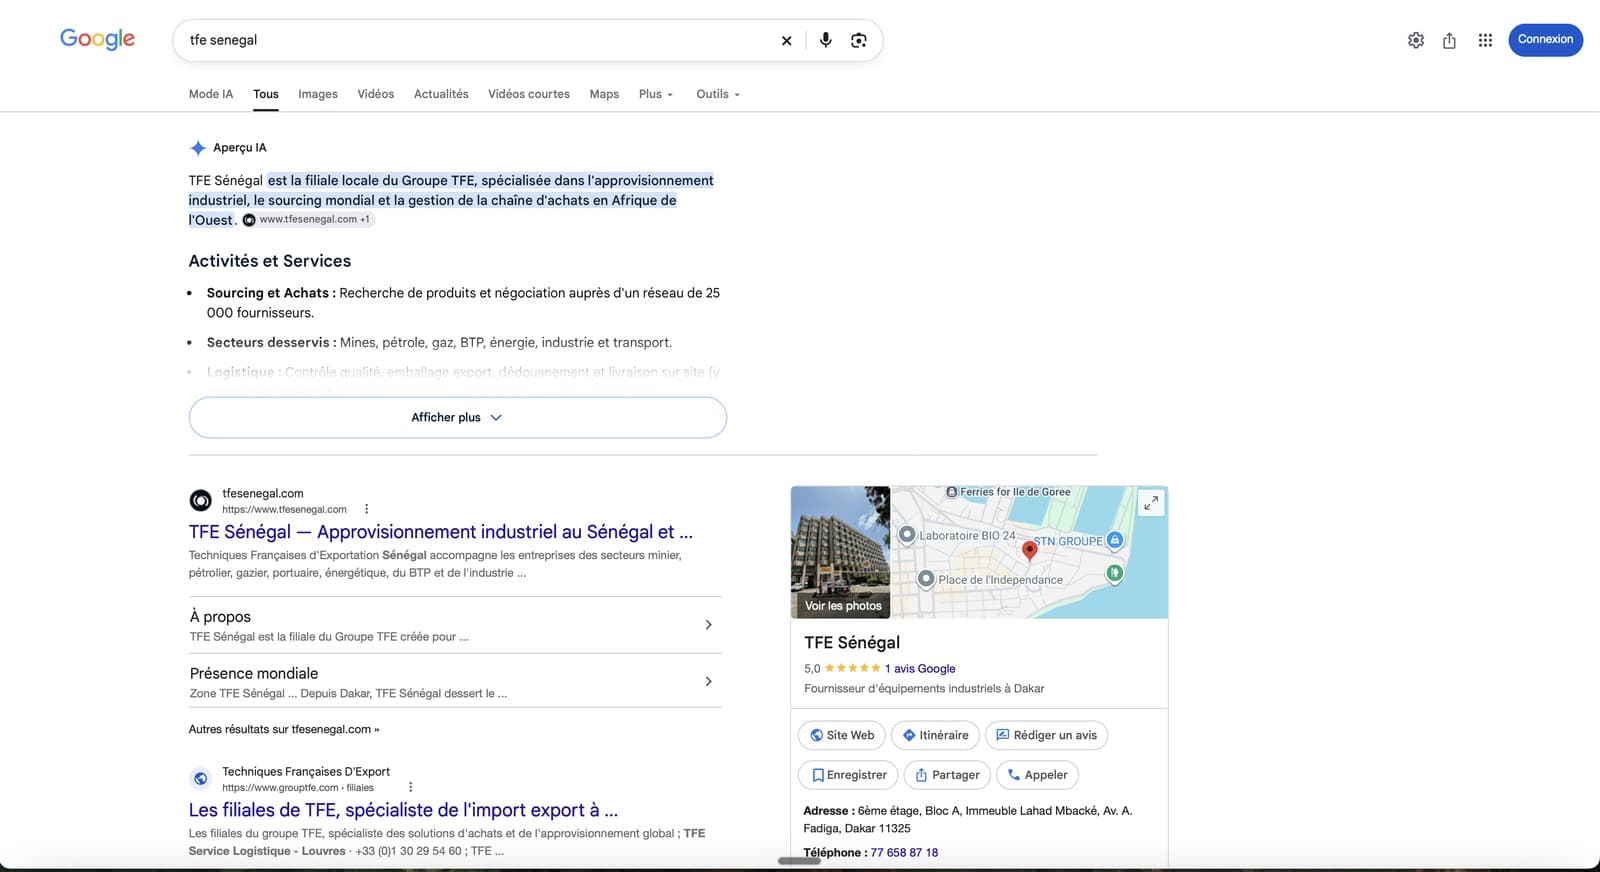Viewport: 1600px width, 872px height.
Task: Click the Activités et Services heading
Action: tap(270, 261)
